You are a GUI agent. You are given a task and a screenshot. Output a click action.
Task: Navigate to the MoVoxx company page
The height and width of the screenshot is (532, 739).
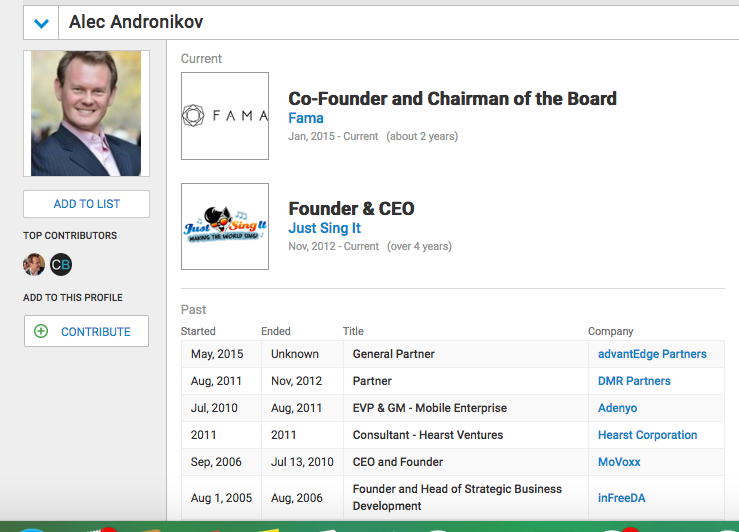coord(619,462)
